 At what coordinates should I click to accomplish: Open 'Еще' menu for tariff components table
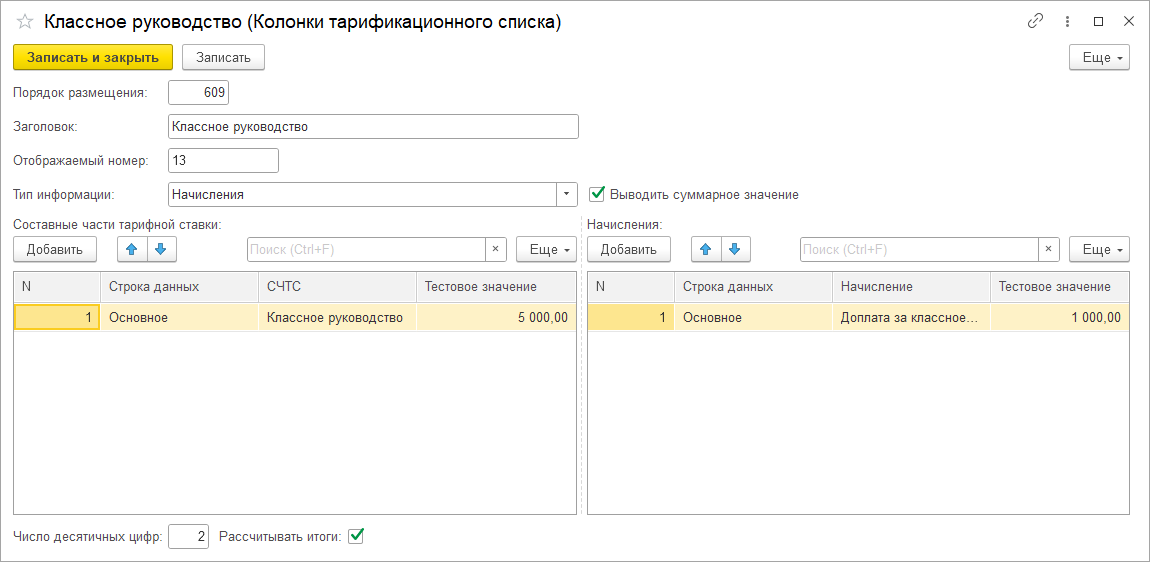(546, 249)
